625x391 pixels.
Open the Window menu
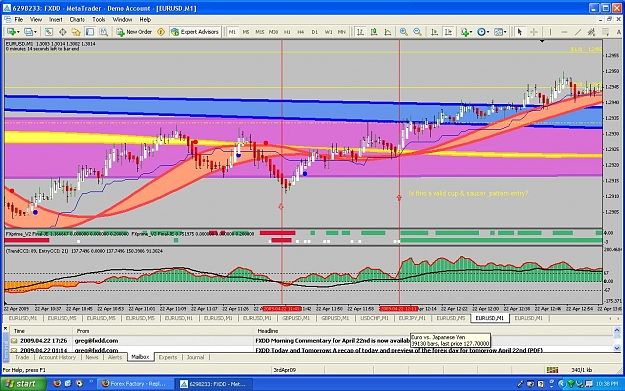tap(122, 19)
